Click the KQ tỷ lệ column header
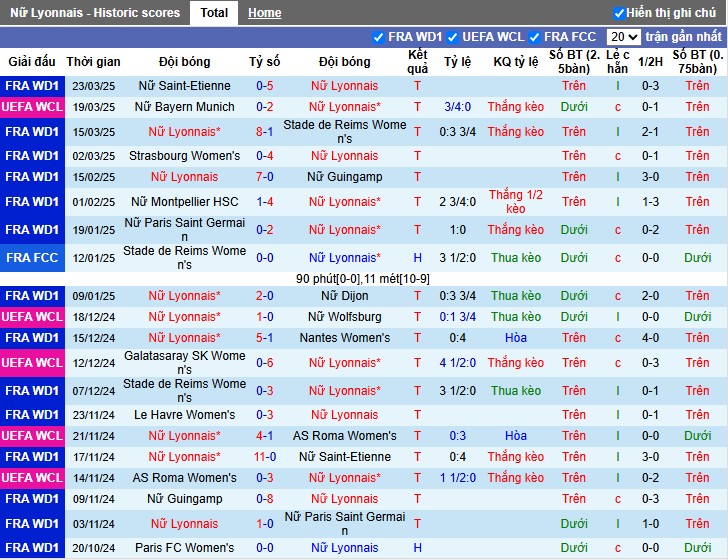The height and width of the screenshot is (560, 728). tap(516, 61)
